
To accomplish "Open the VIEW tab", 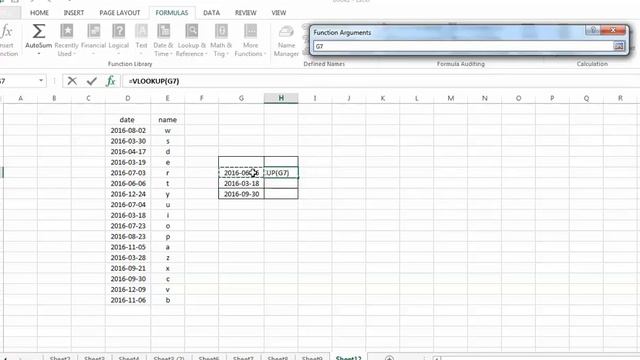I will point(279,13).
